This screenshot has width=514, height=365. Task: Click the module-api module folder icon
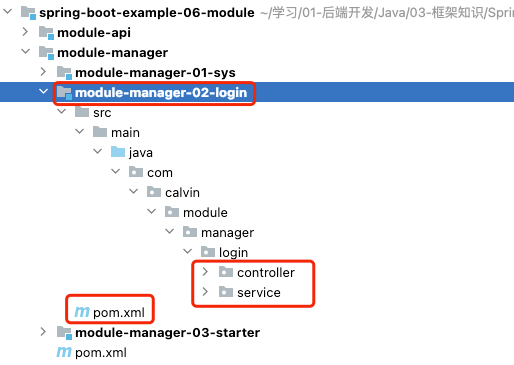[x=46, y=33]
